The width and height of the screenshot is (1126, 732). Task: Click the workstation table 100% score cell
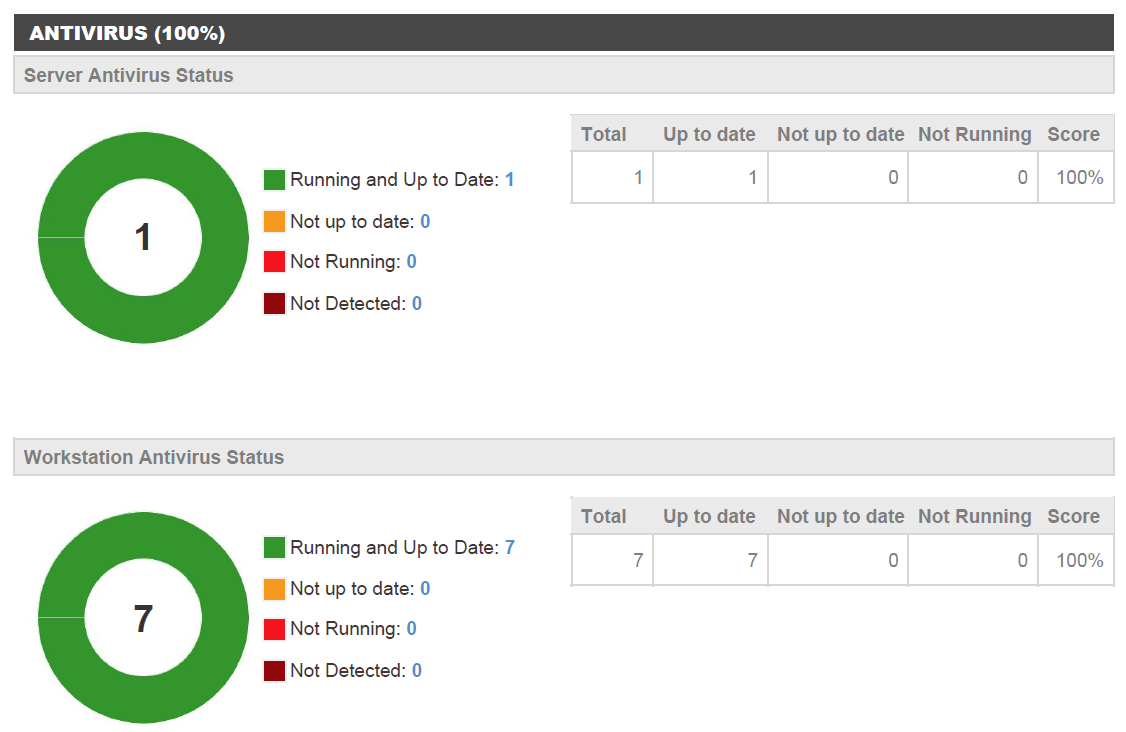[x=1079, y=560]
